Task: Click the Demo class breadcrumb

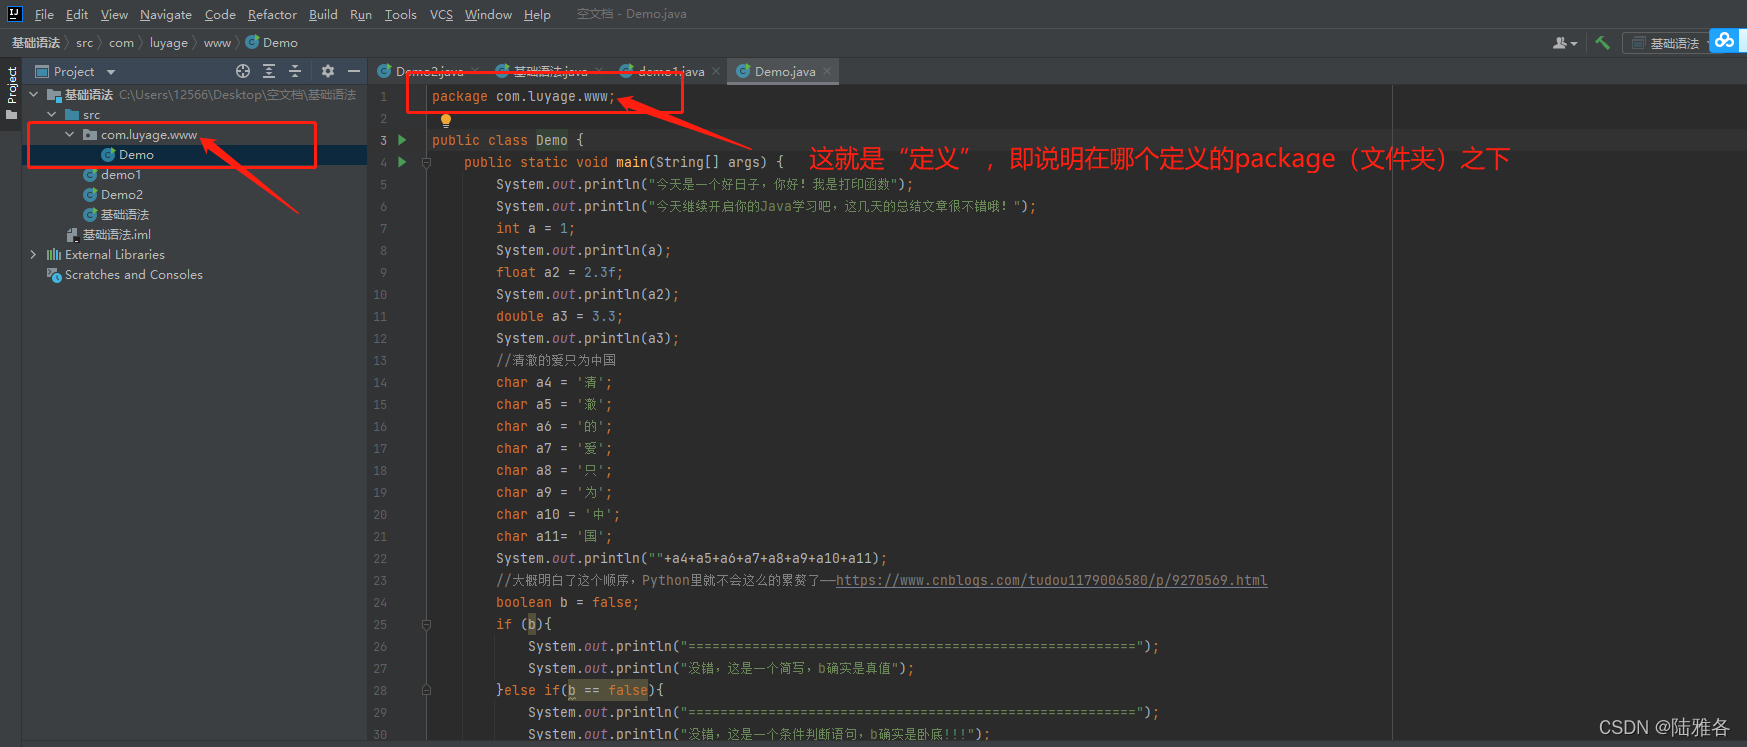Action: (272, 43)
